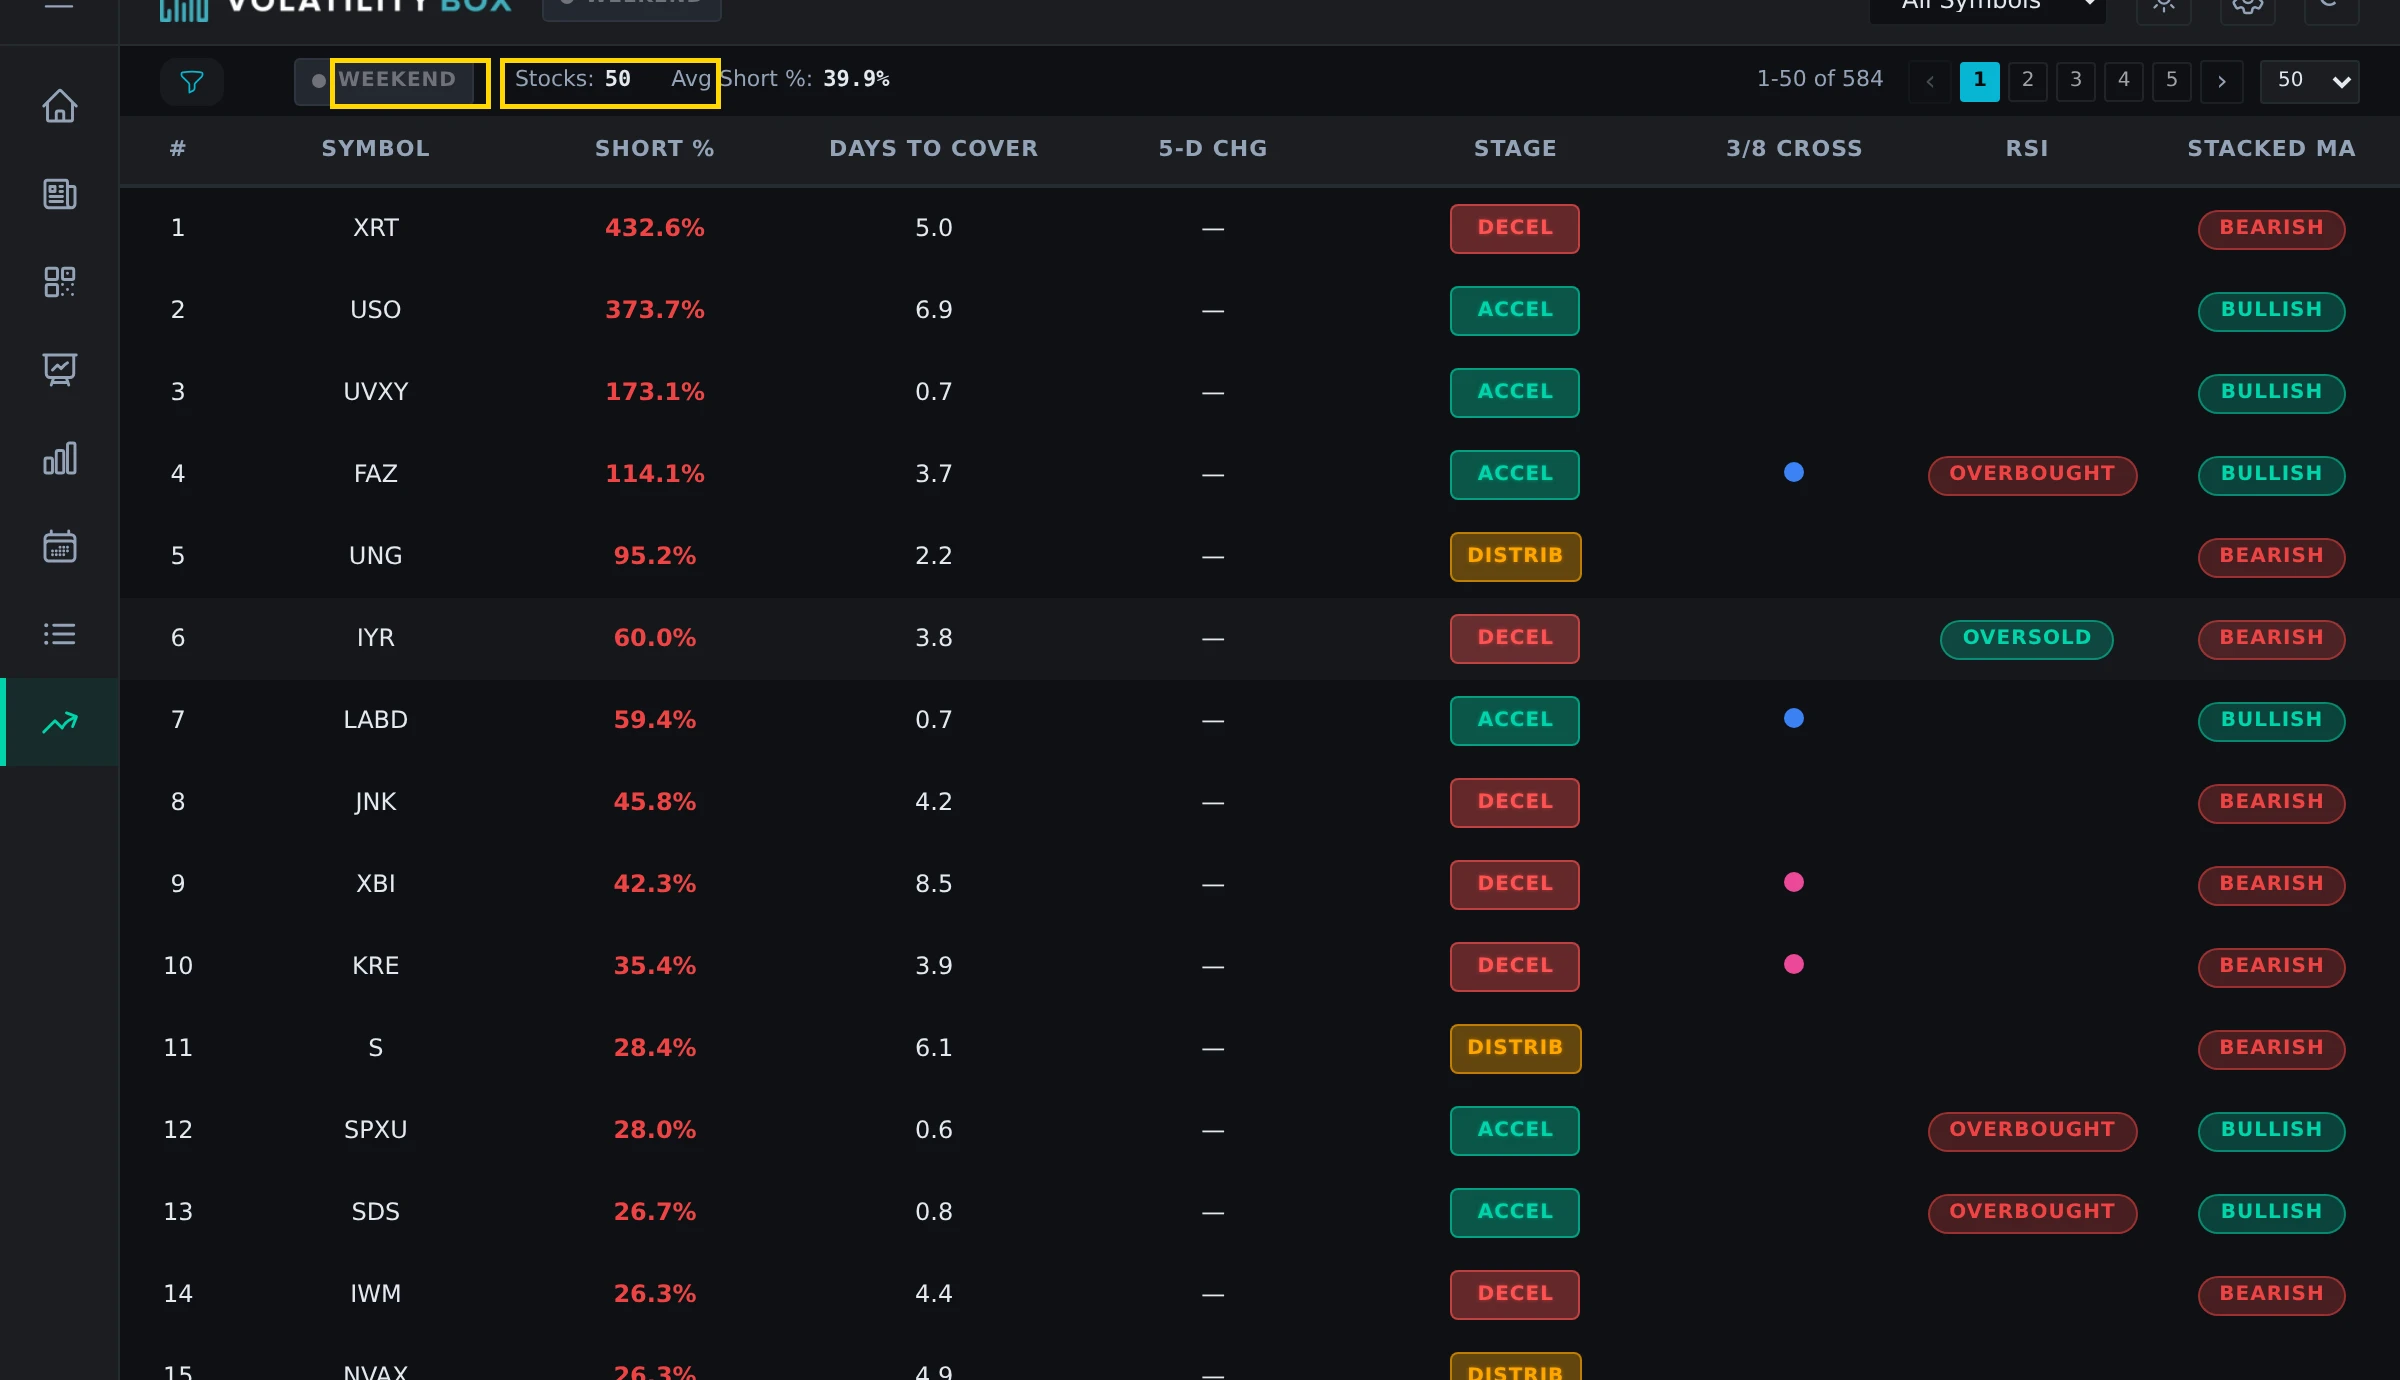Image resolution: width=2400 pixels, height=1380 pixels.
Task: Select page 5 in the pagination
Action: coord(2172,81)
